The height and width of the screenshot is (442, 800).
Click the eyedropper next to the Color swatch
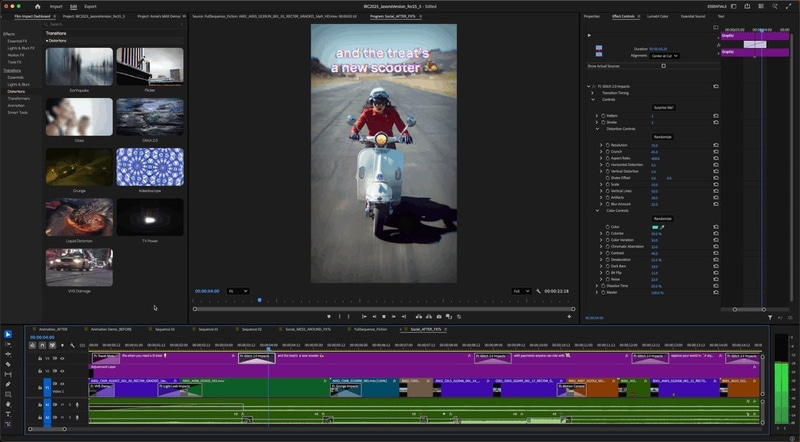pos(662,227)
